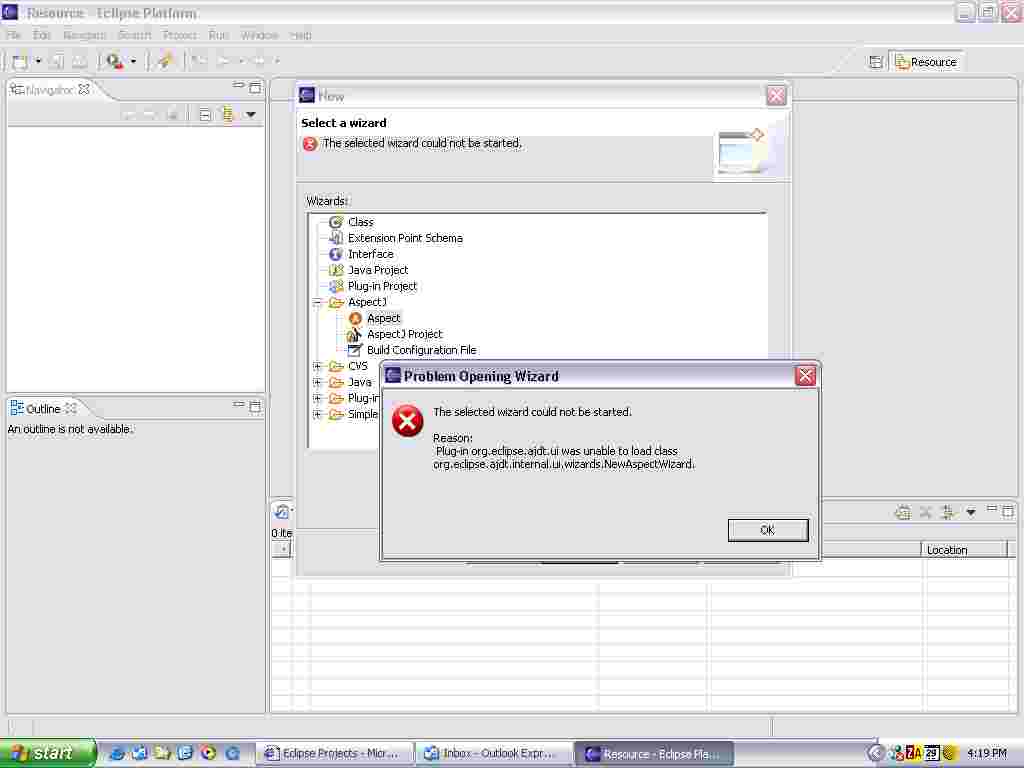Close the Problem Opening Wizard dialog

click(805, 376)
